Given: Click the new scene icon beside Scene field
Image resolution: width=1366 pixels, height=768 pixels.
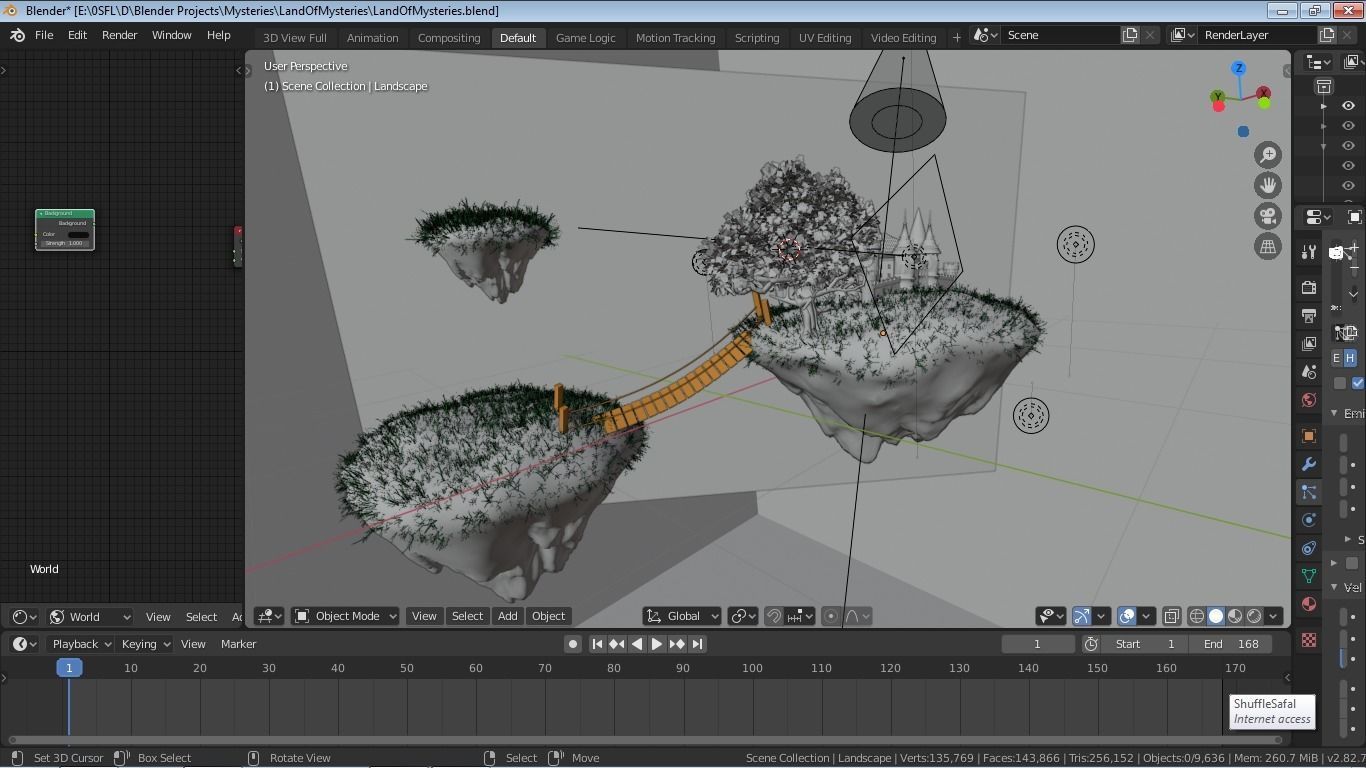Looking at the screenshot, I should (1130, 35).
